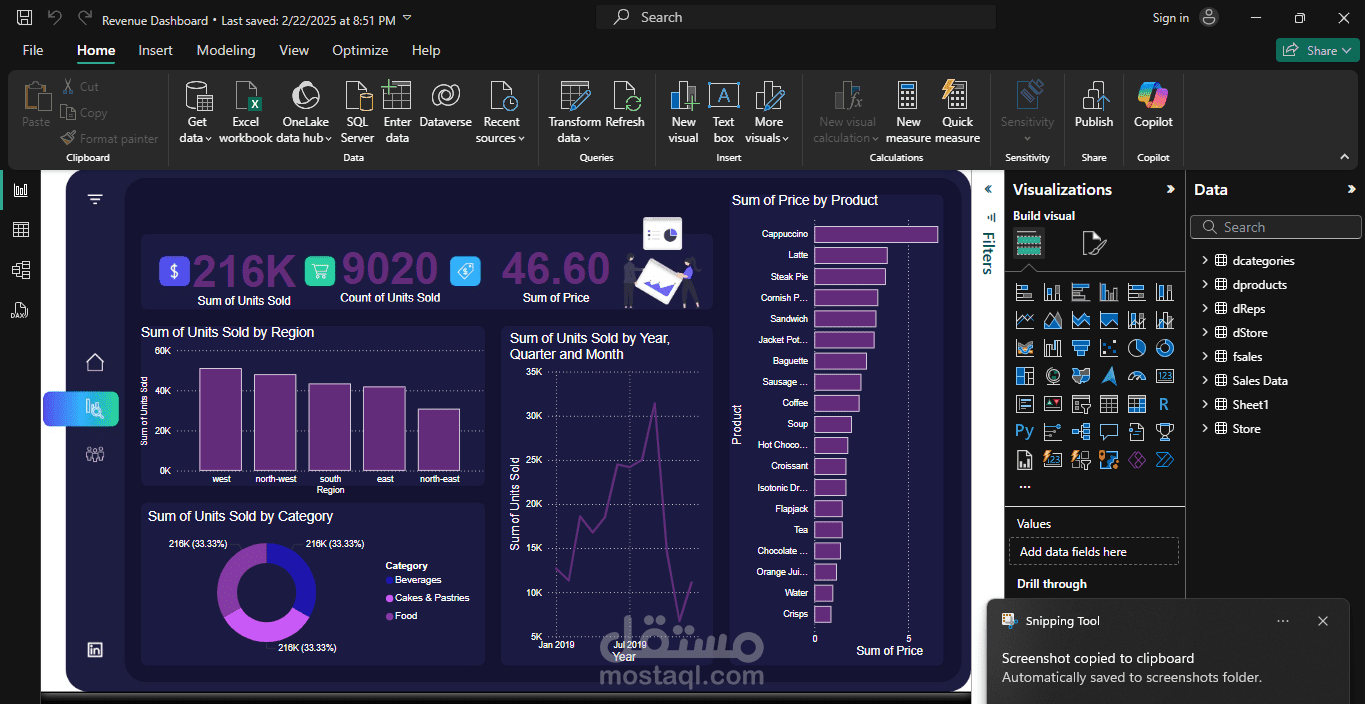Screen dimensions: 1365x704
Task: Click Excel workbook data source
Action: pos(246,112)
